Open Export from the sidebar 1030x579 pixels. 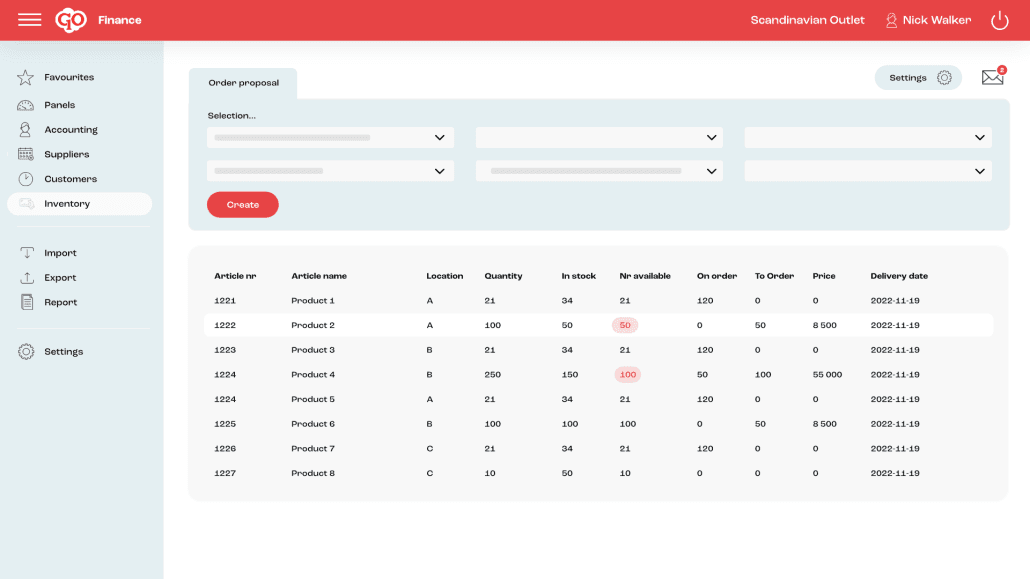[x=60, y=278]
